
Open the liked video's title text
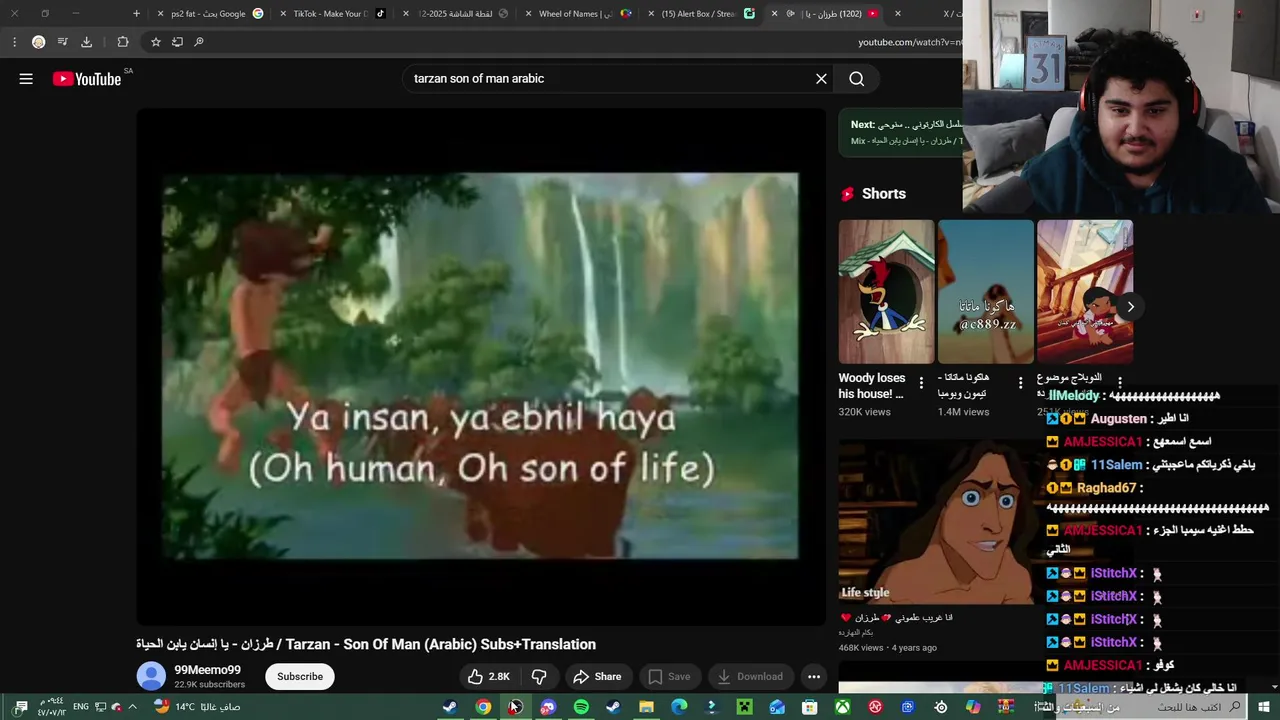click(366, 645)
